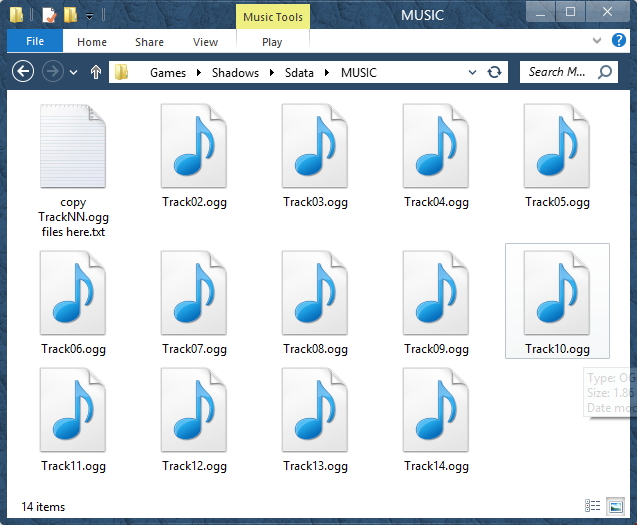Switch to Large icons view layout

617,506
